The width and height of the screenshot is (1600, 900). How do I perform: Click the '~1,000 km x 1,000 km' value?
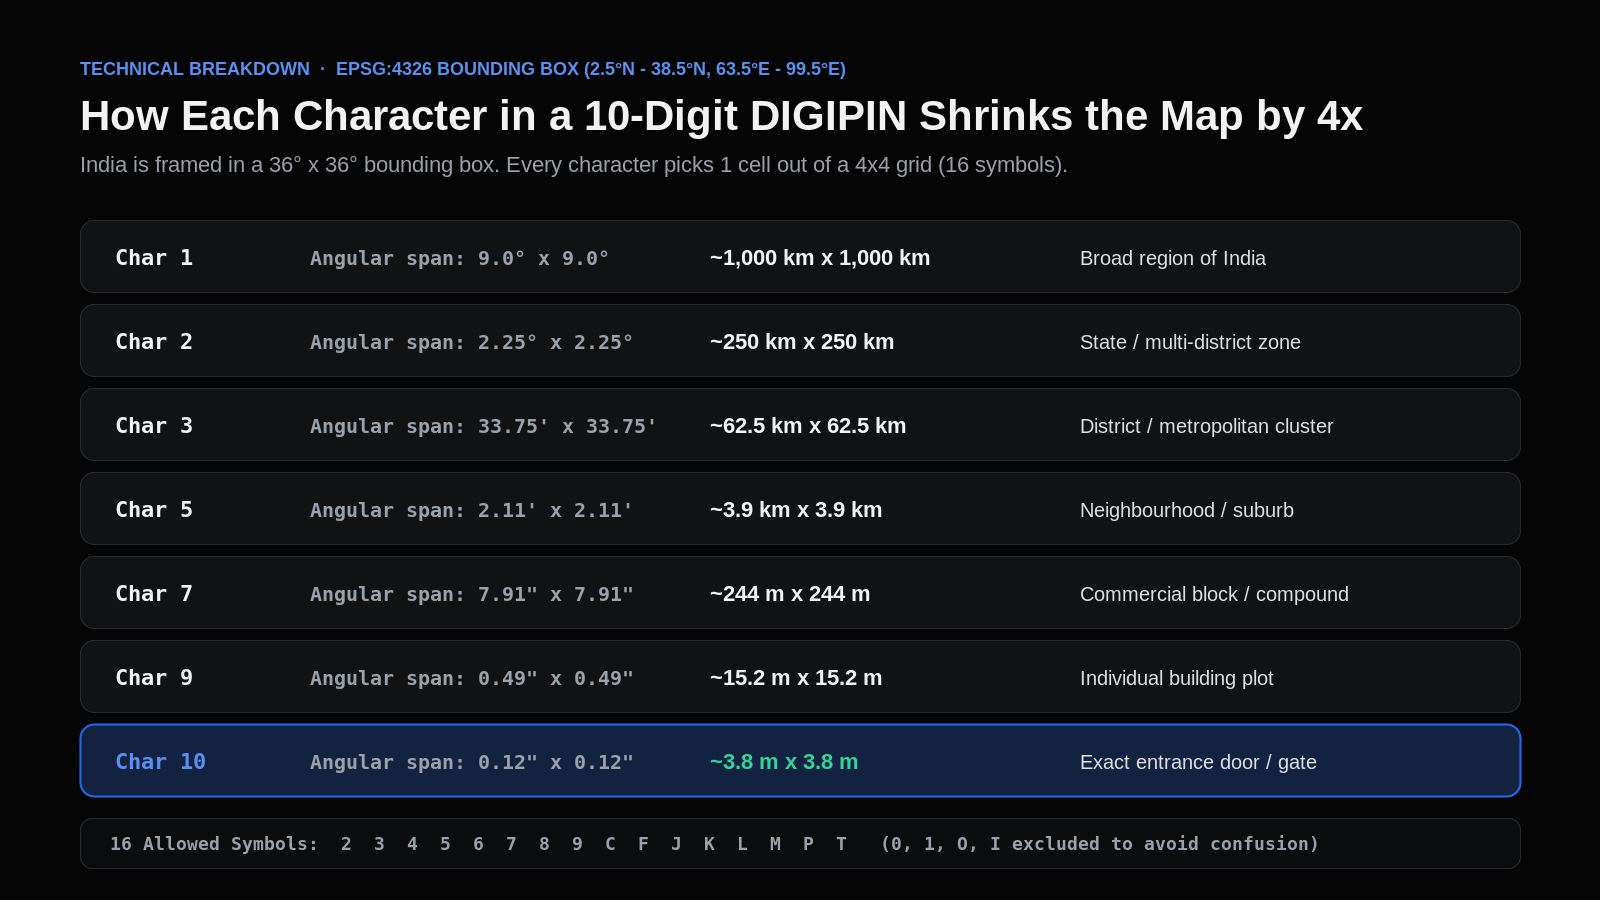point(820,258)
